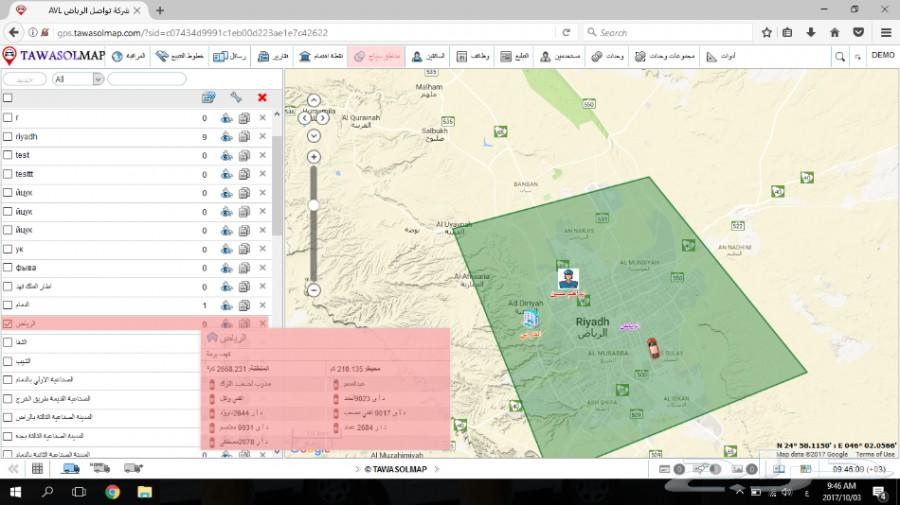Zoom in with the map plus button
Viewport: 900px width, 505px height.
pyautogui.click(x=313, y=157)
